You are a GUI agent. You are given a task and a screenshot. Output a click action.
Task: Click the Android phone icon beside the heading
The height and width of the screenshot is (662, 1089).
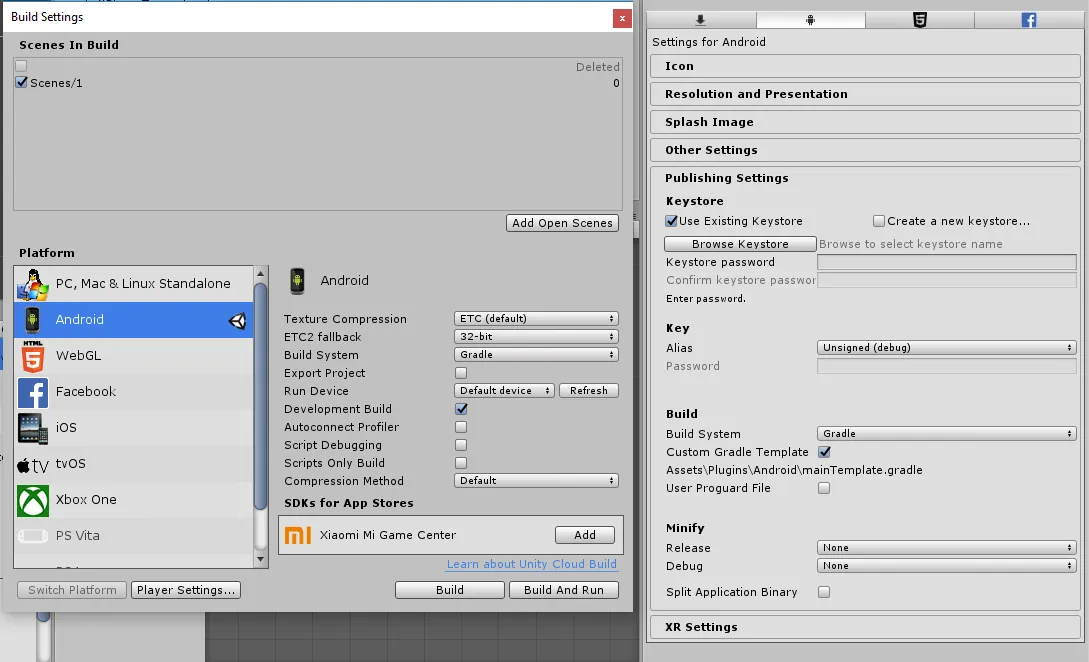297,281
